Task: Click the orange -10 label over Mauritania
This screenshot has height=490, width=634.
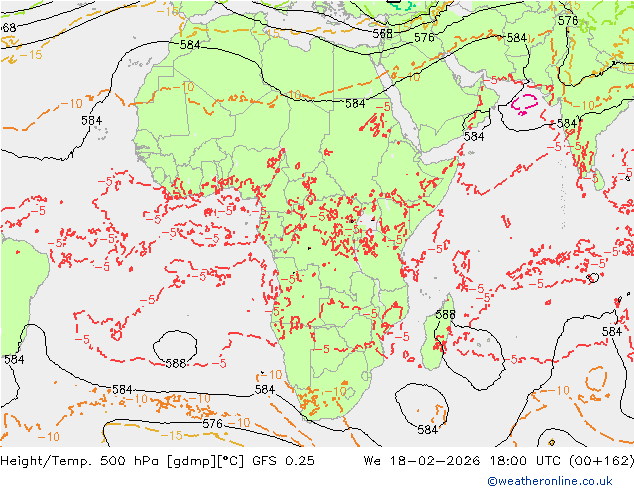Action: pyautogui.click(x=183, y=87)
